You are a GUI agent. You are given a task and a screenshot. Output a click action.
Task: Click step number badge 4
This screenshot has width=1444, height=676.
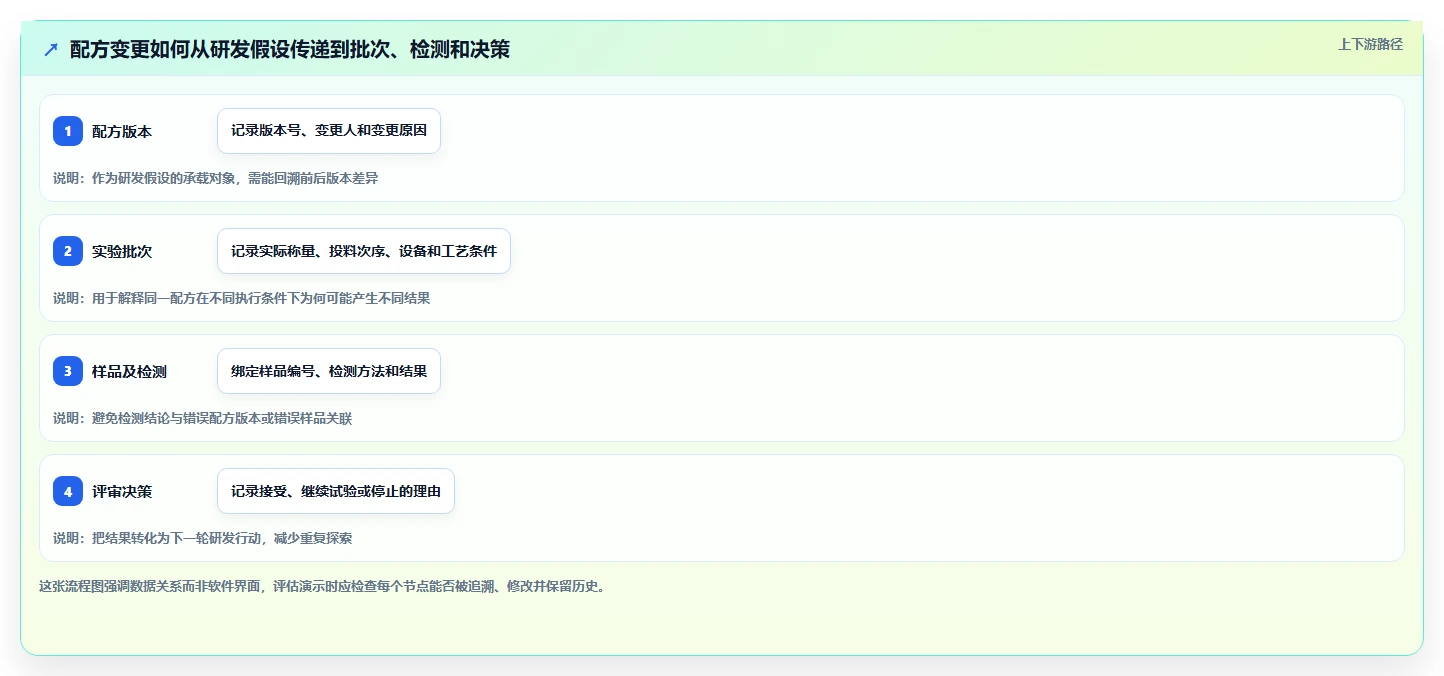coord(68,491)
